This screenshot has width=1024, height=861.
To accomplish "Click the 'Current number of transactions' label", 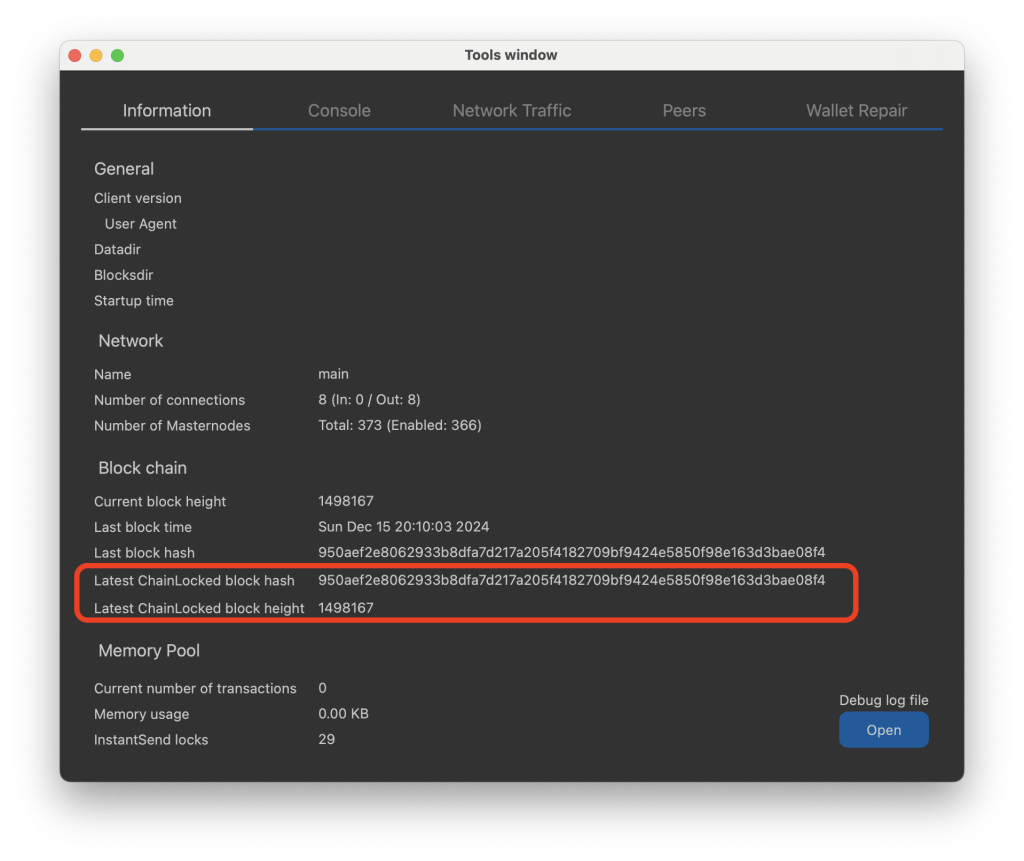I will (x=195, y=689).
